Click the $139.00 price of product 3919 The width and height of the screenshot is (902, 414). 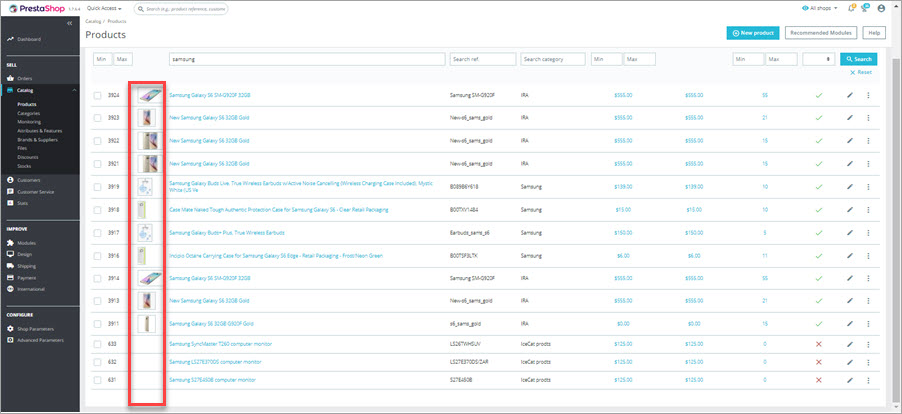624,187
